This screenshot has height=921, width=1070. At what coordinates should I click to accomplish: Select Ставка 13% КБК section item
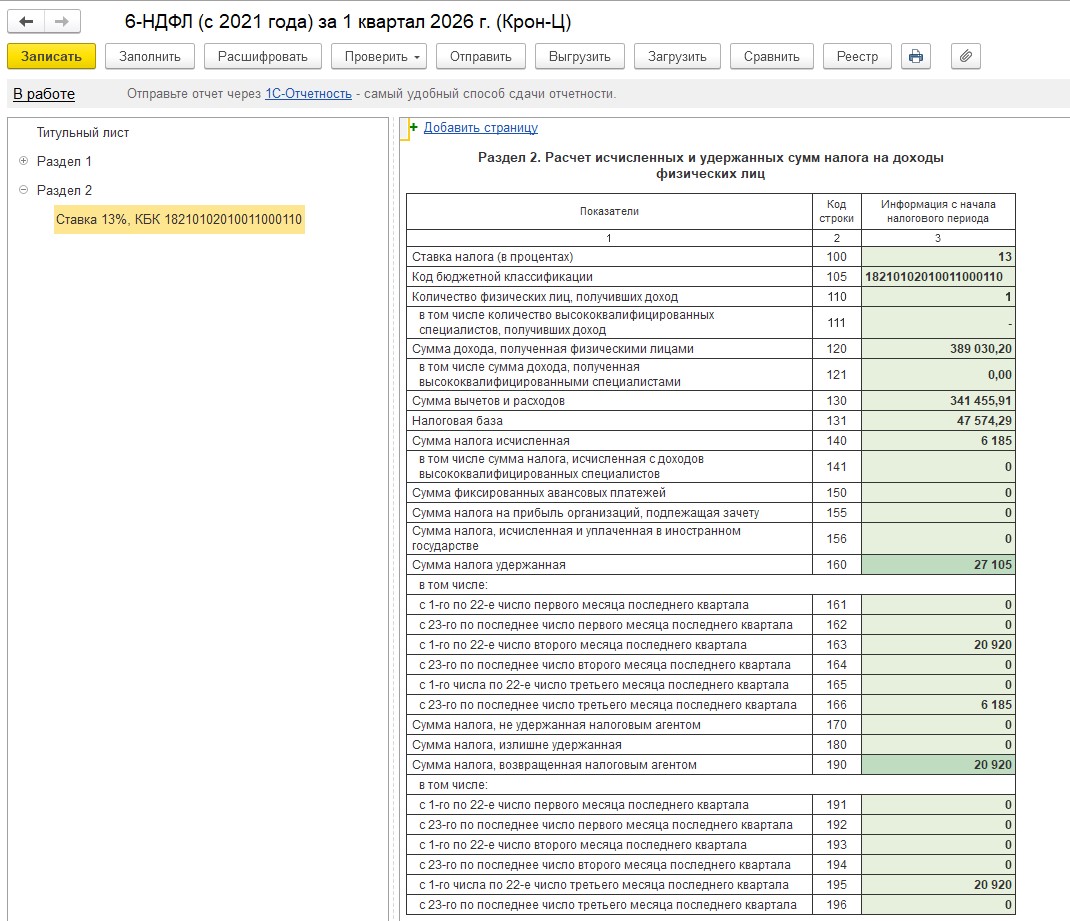[179, 219]
